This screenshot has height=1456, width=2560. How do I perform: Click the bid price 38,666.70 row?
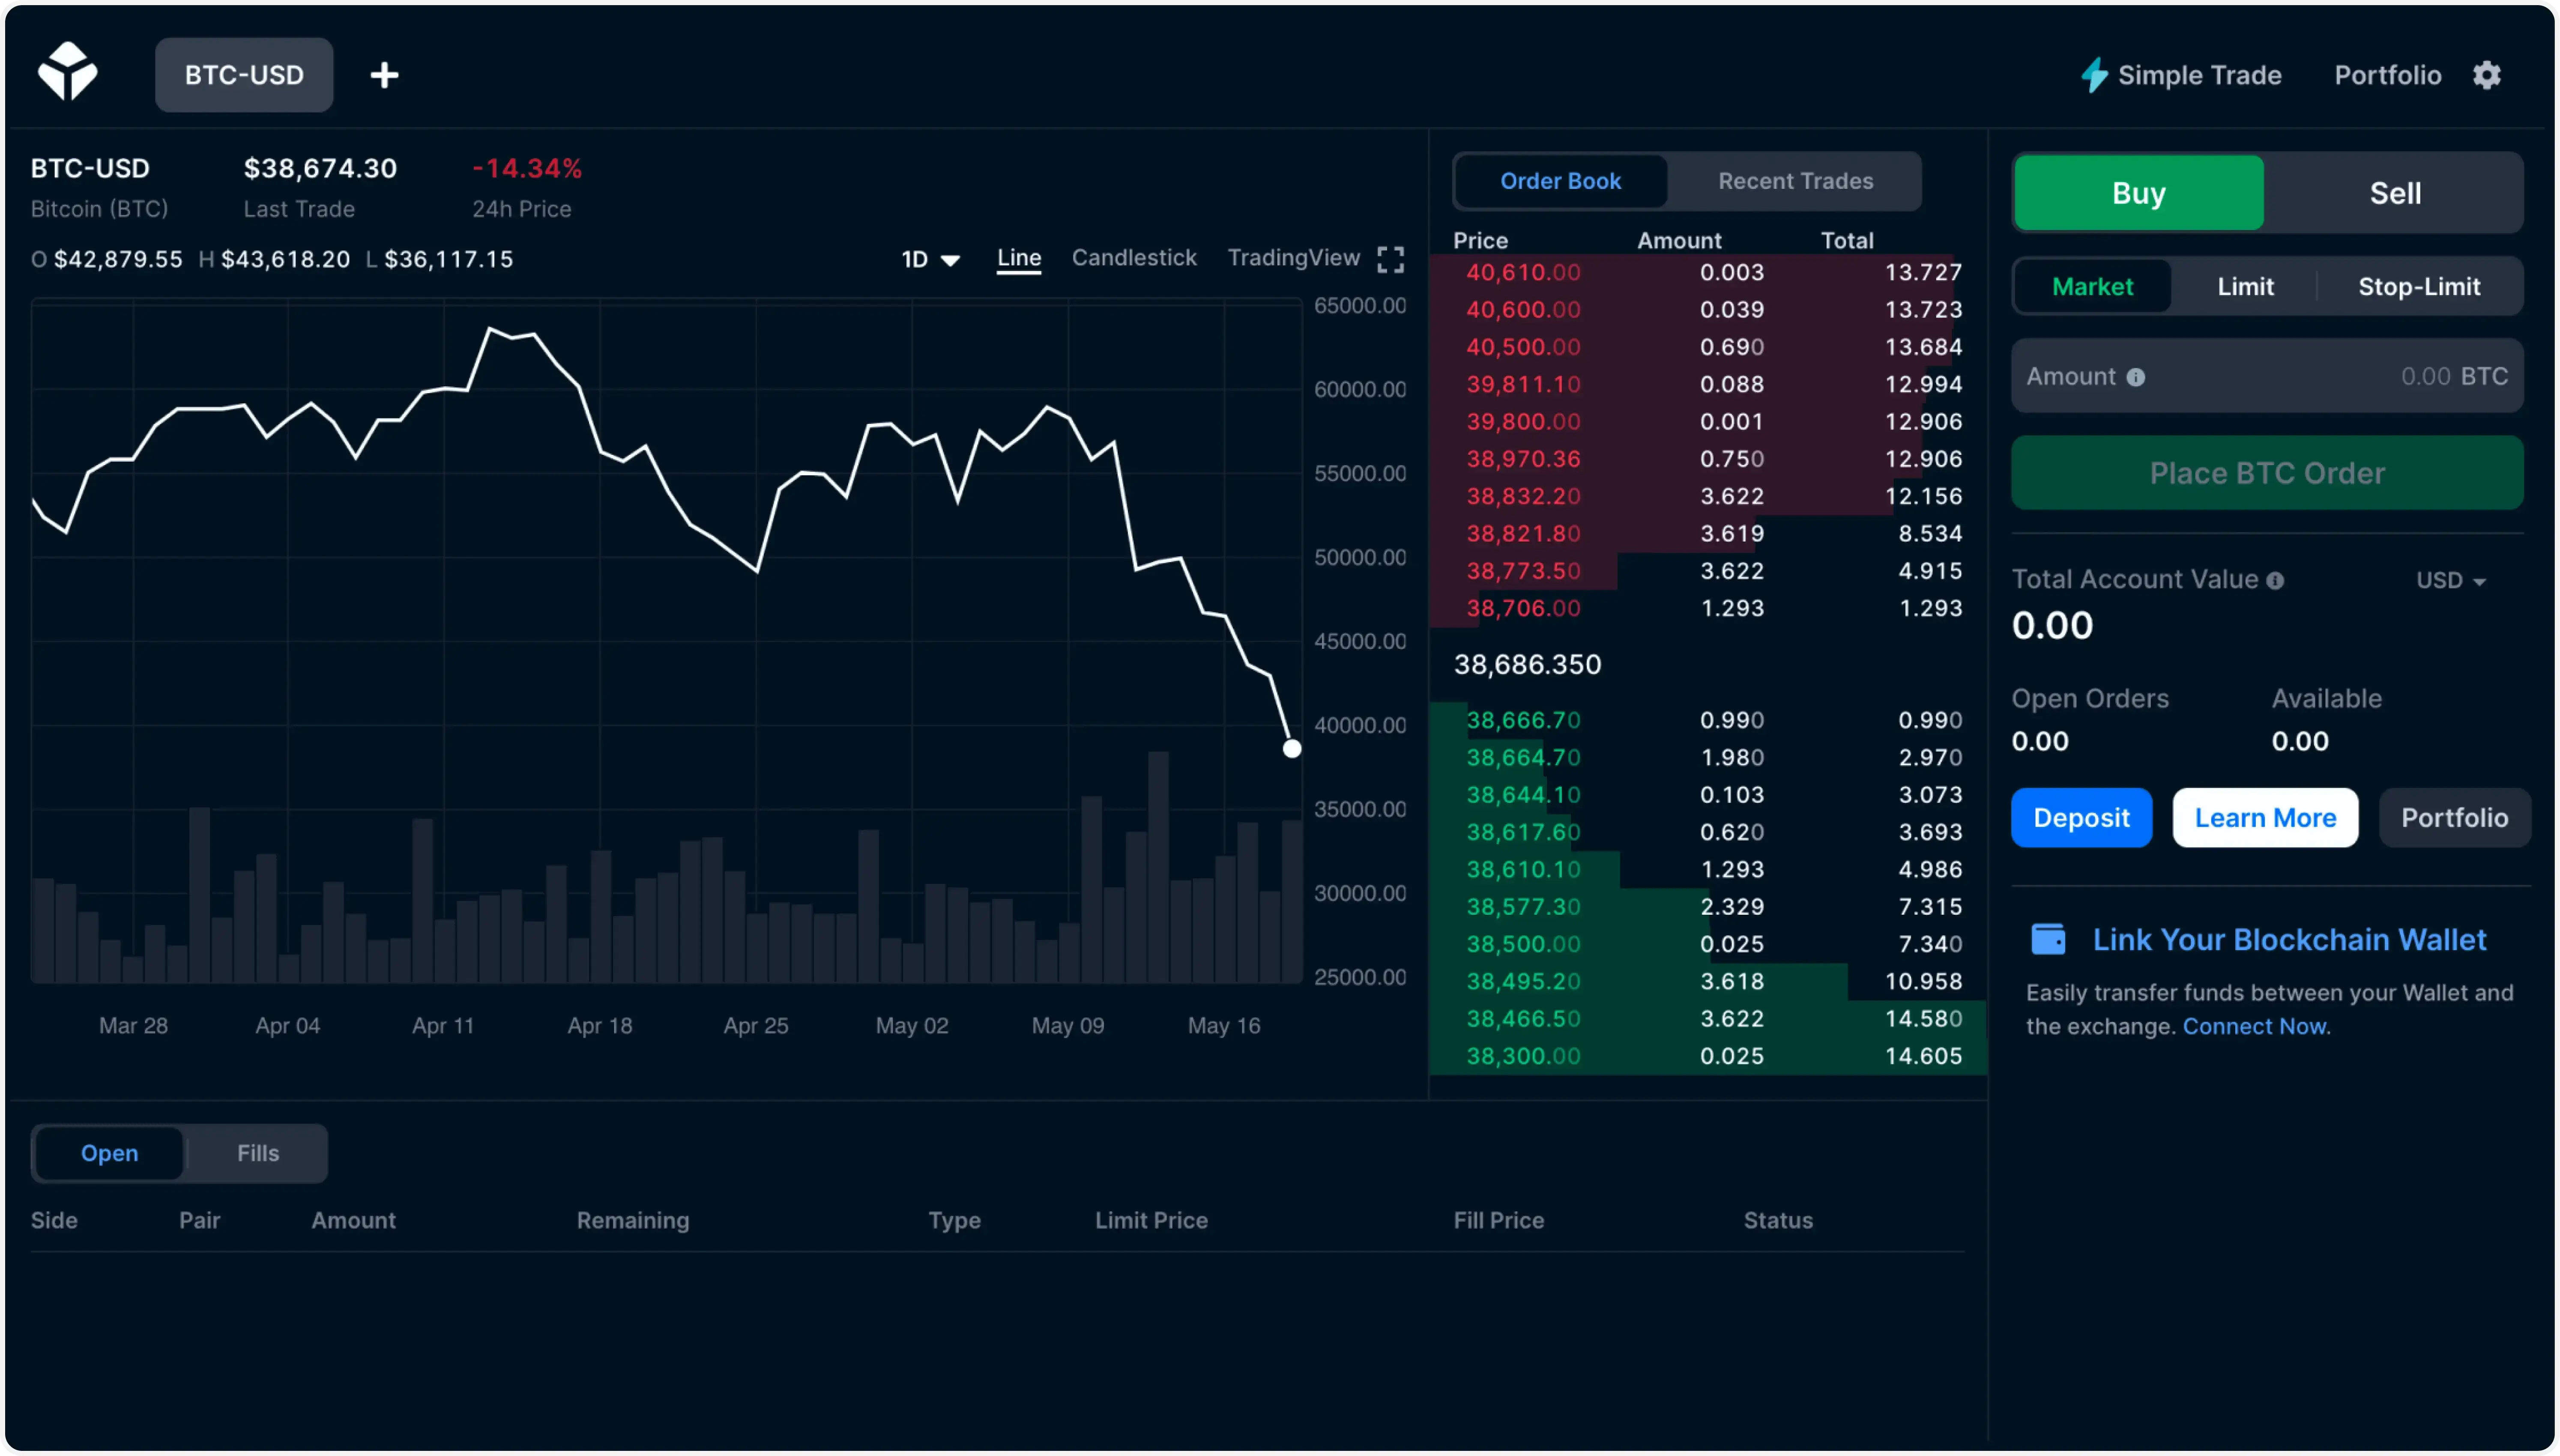pos(1707,720)
